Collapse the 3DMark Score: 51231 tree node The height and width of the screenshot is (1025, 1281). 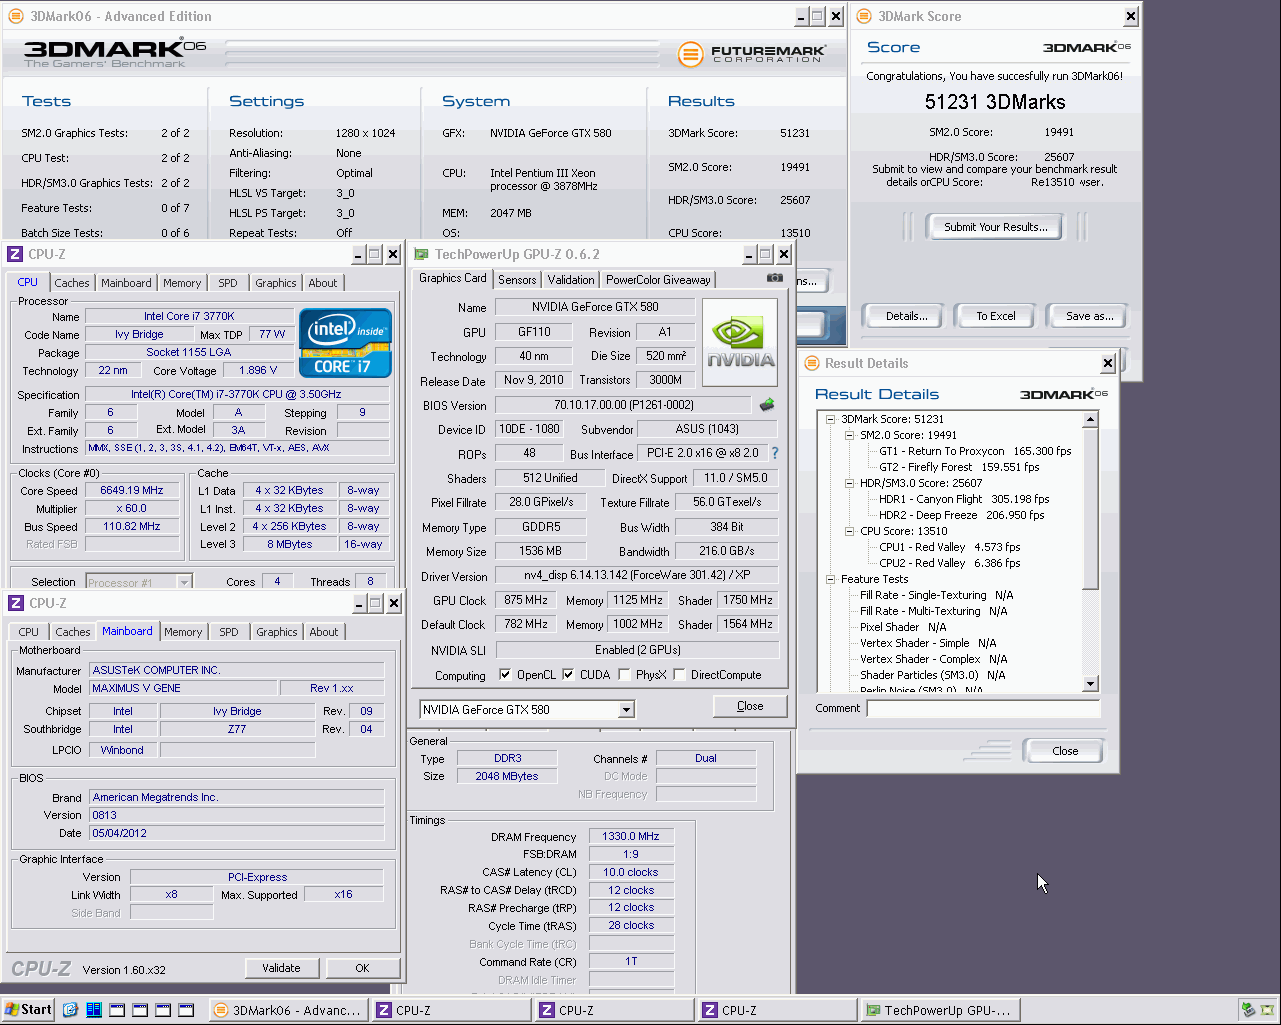(830, 419)
